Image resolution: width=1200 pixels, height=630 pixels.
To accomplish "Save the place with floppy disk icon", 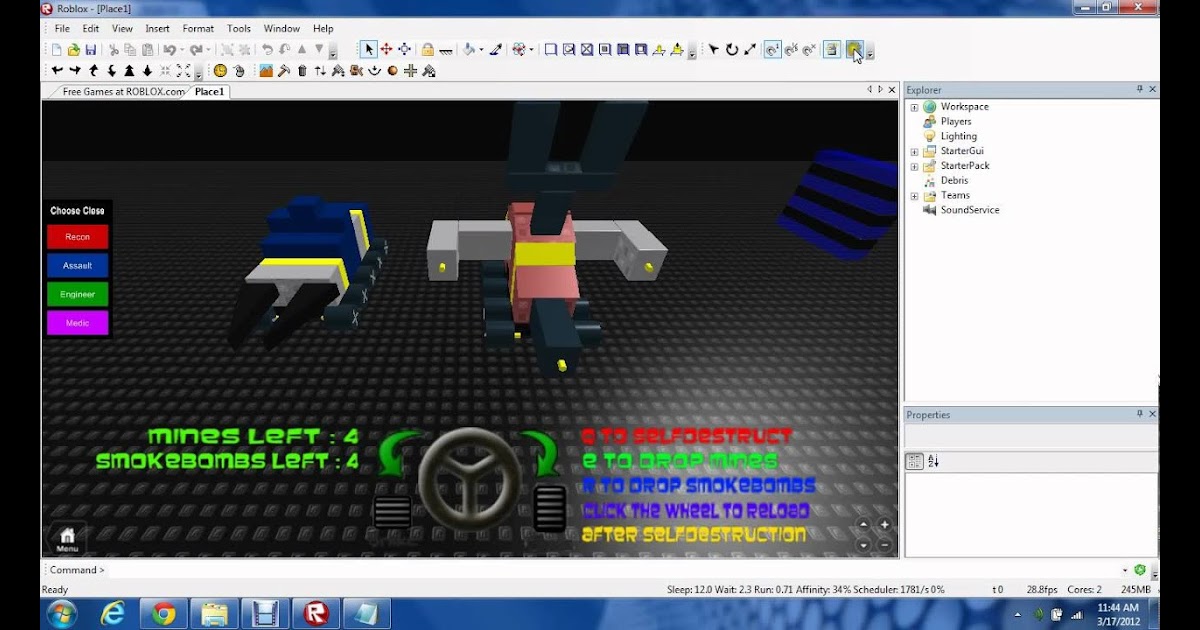I will 91,50.
